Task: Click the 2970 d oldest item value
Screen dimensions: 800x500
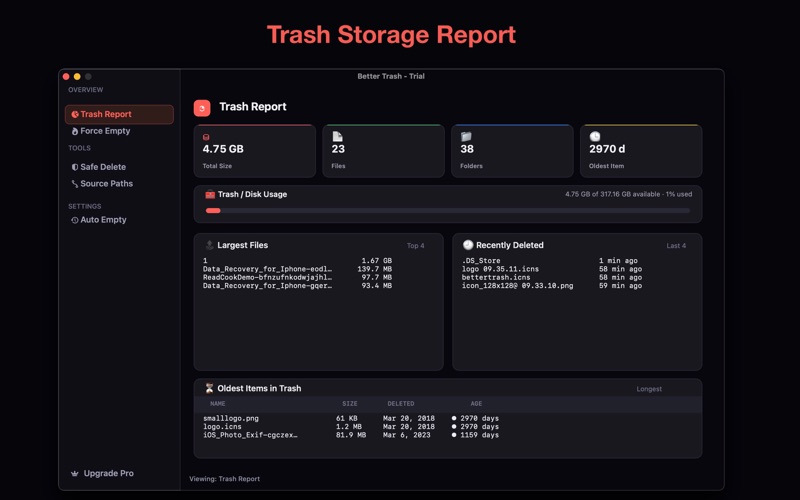Action: [x=607, y=149]
